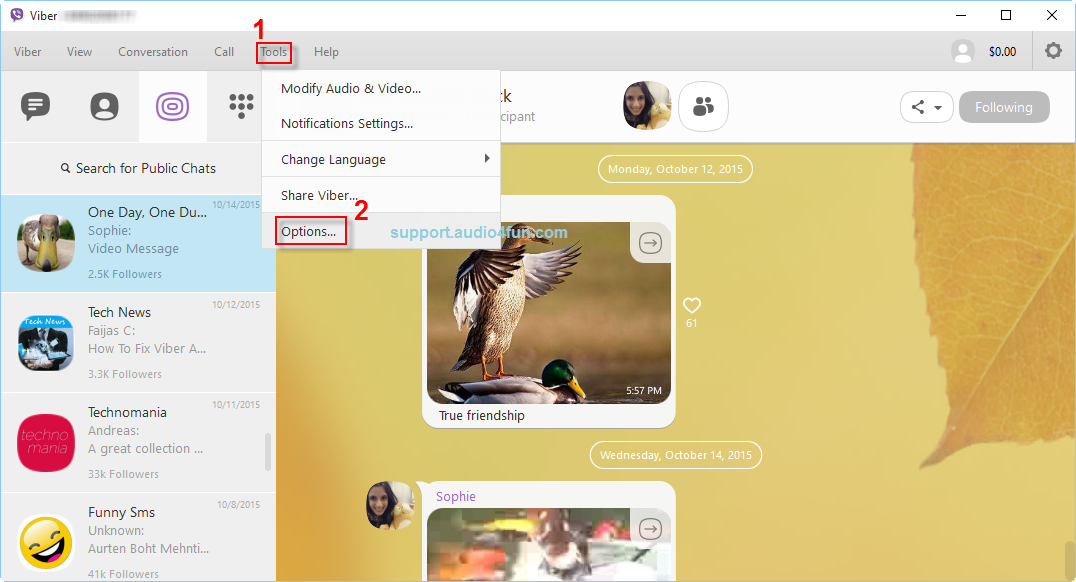
Task: Open the Technomania public chat
Action: click(138, 443)
